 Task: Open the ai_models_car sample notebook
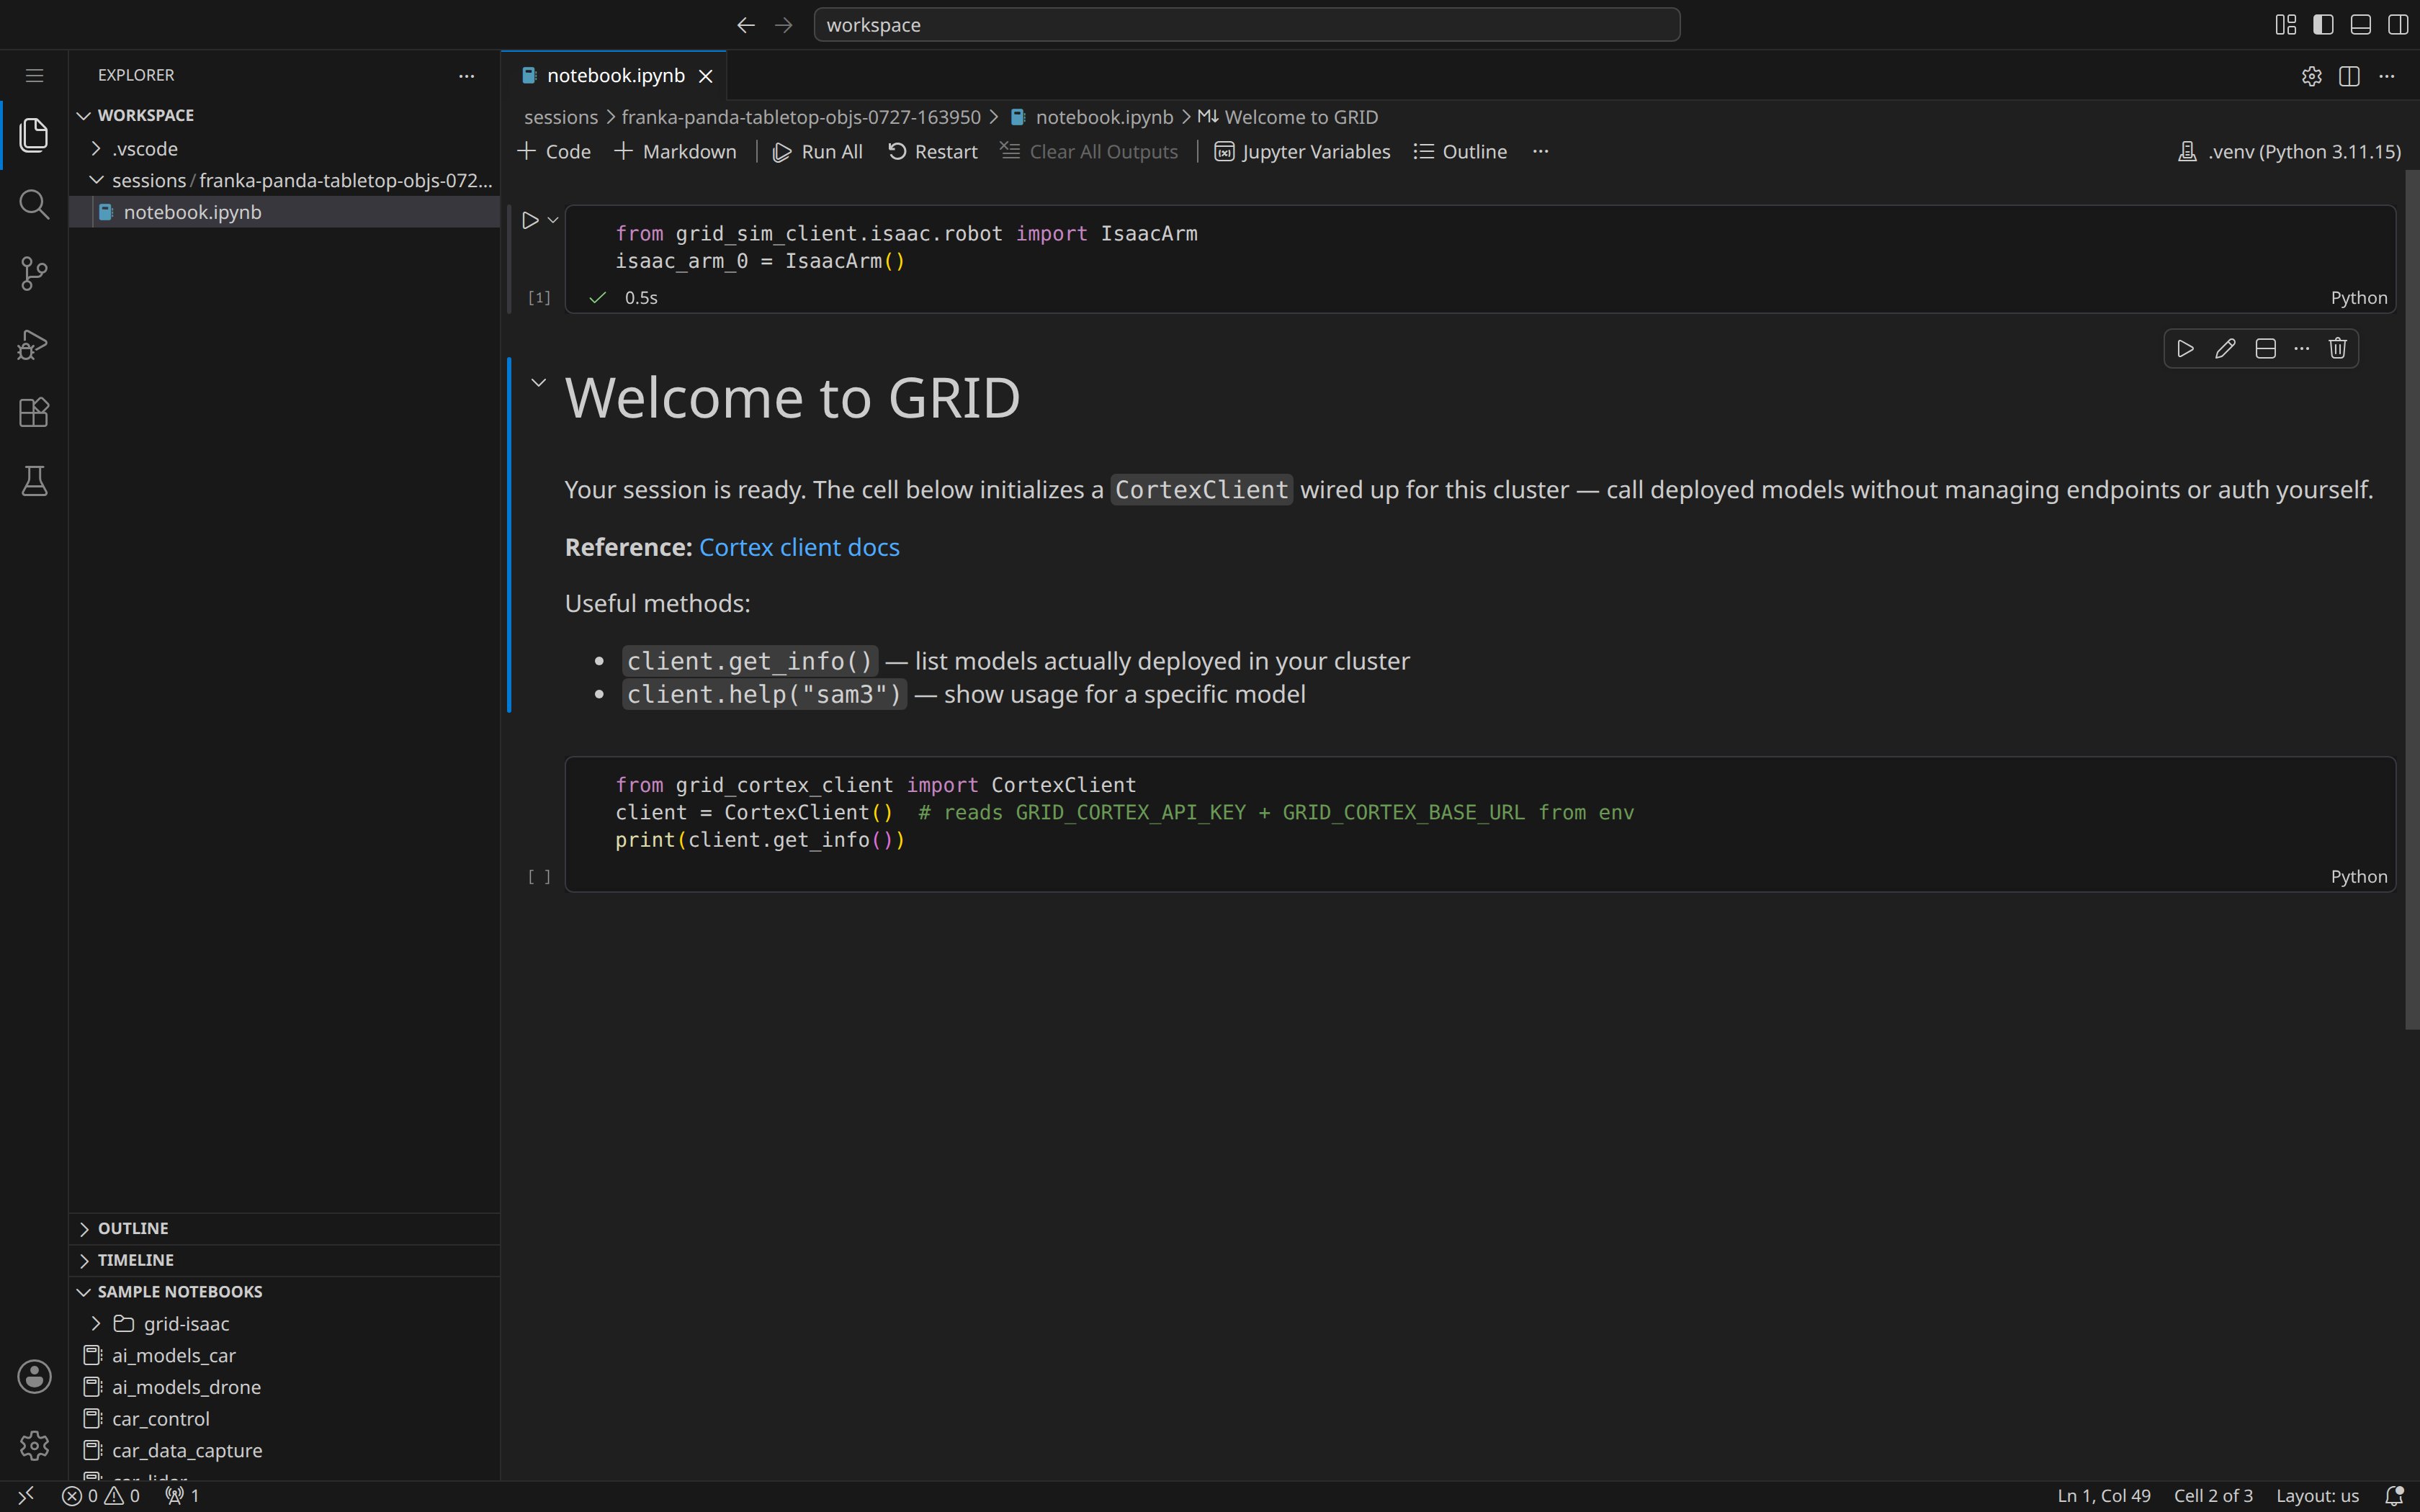(x=284, y=1356)
